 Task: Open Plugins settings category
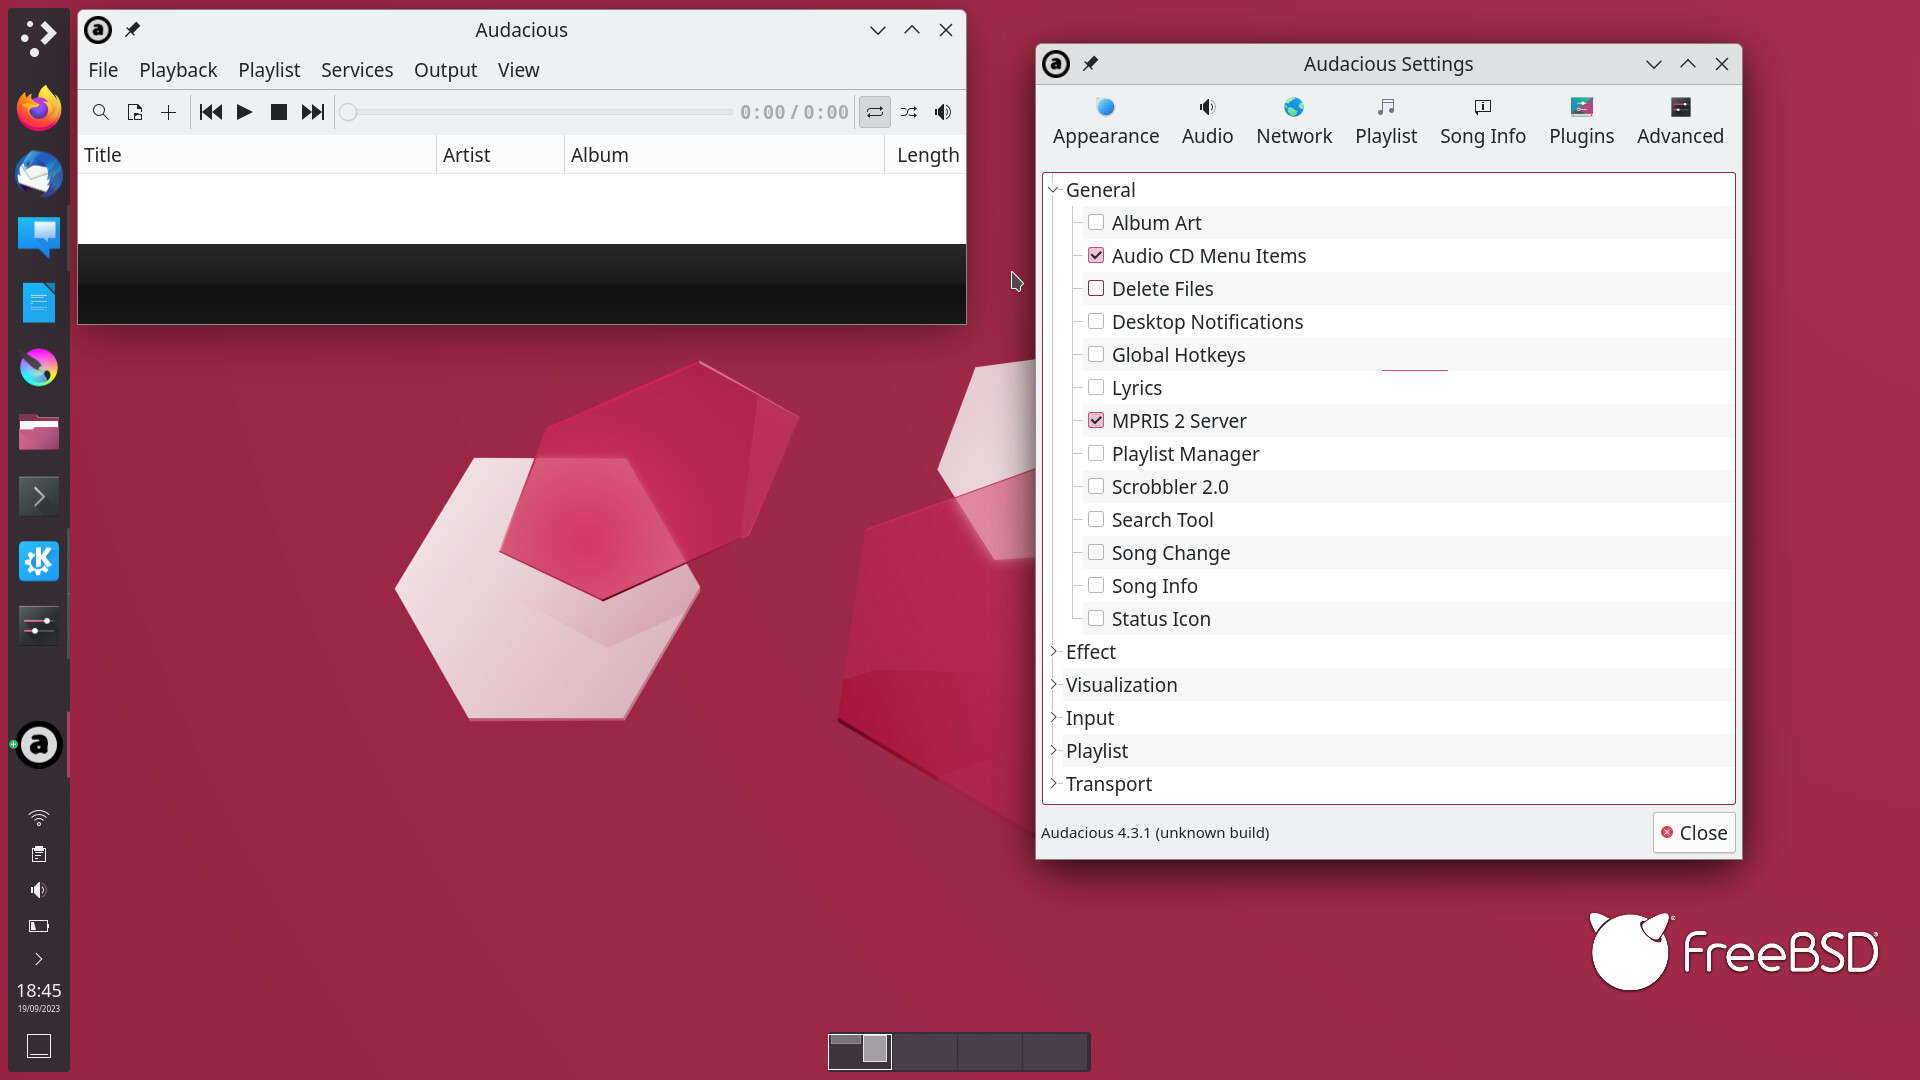click(x=1581, y=122)
